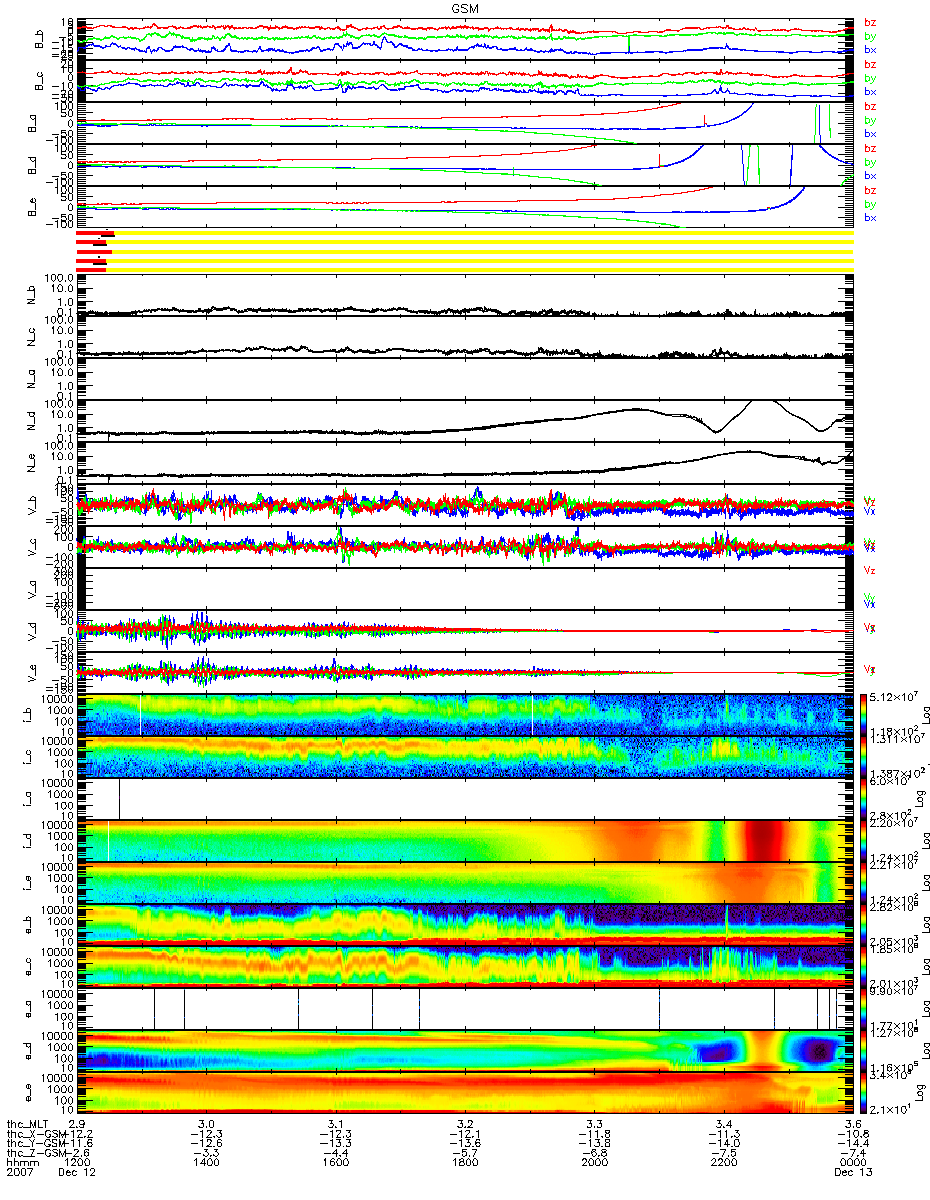Click the thc_Y-GSM footer row label
This screenshot has height=1200, width=930.
[38, 1144]
